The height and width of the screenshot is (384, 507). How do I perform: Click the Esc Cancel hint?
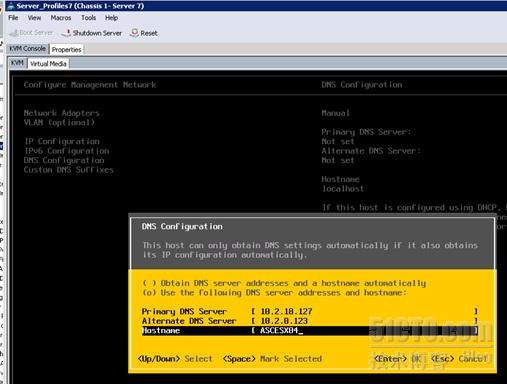tap(459, 359)
